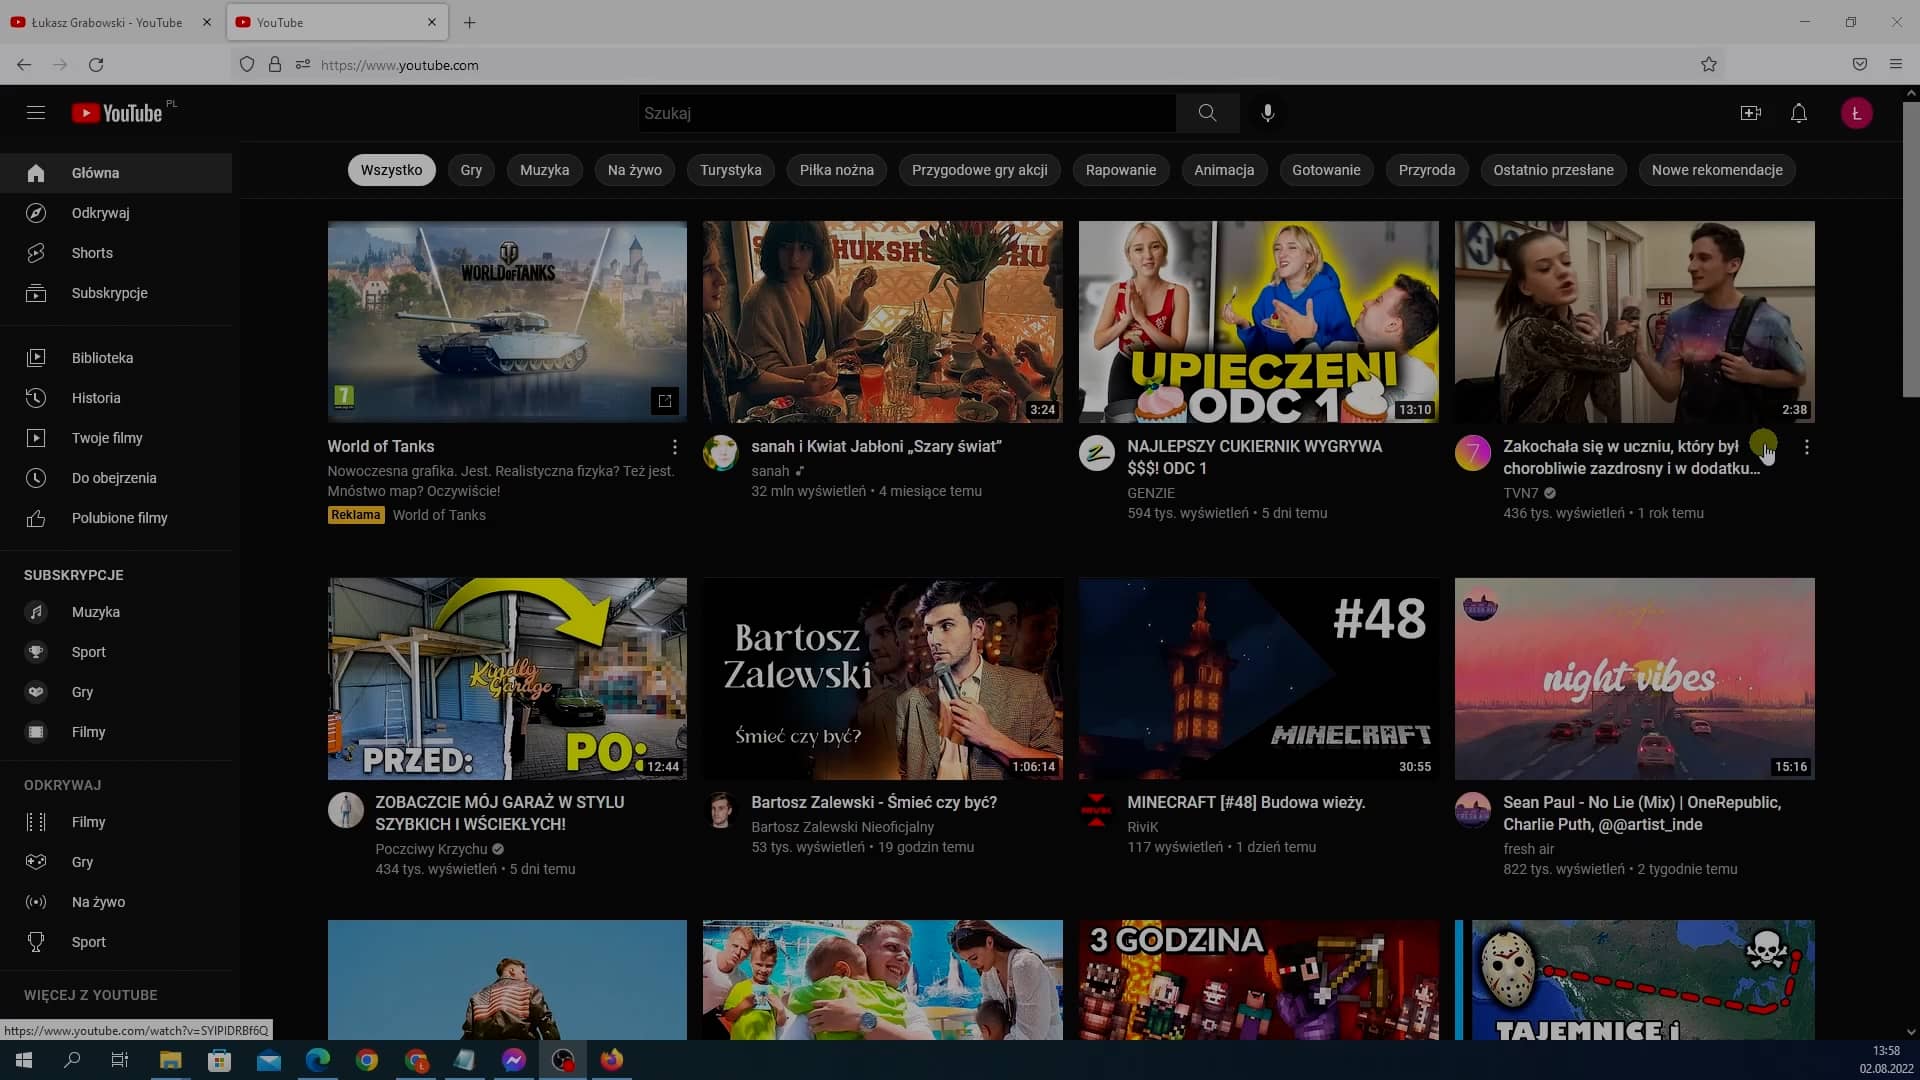Open the account avatar menu
Viewport: 1920px width, 1080px height.
pyautogui.click(x=1856, y=113)
